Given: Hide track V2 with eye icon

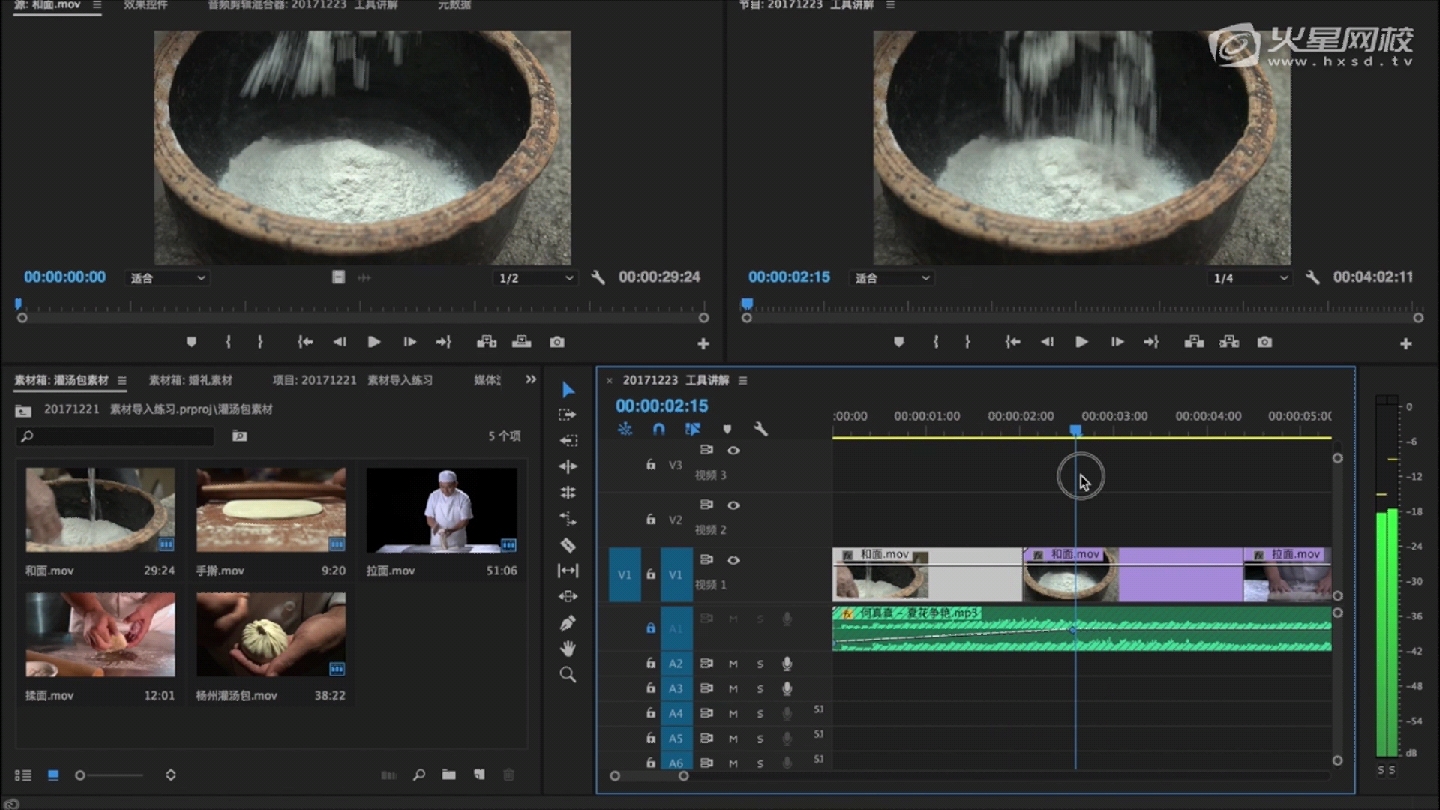Looking at the screenshot, I should click(733, 506).
